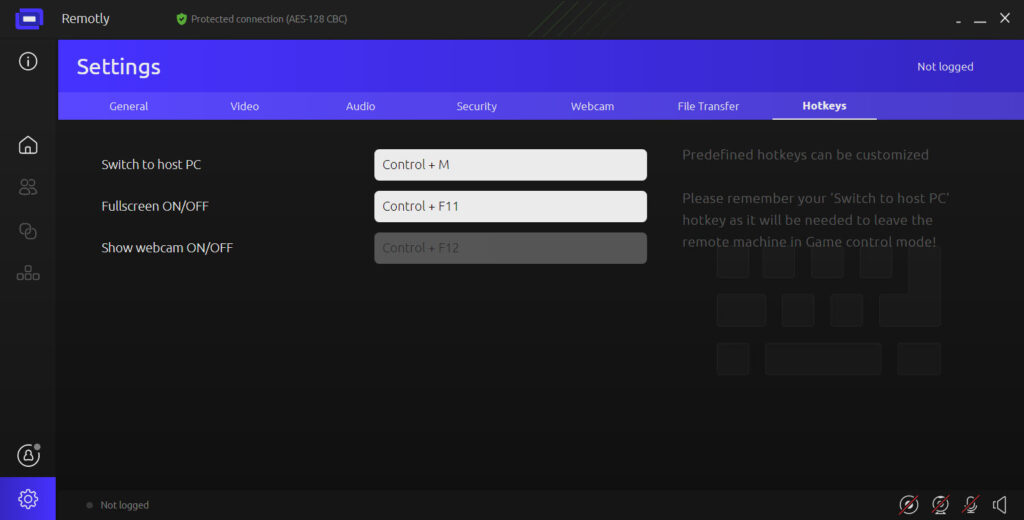Open the contacts (people) sidebar icon
Image resolution: width=1024 pixels, height=520 pixels.
coord(28,187)
